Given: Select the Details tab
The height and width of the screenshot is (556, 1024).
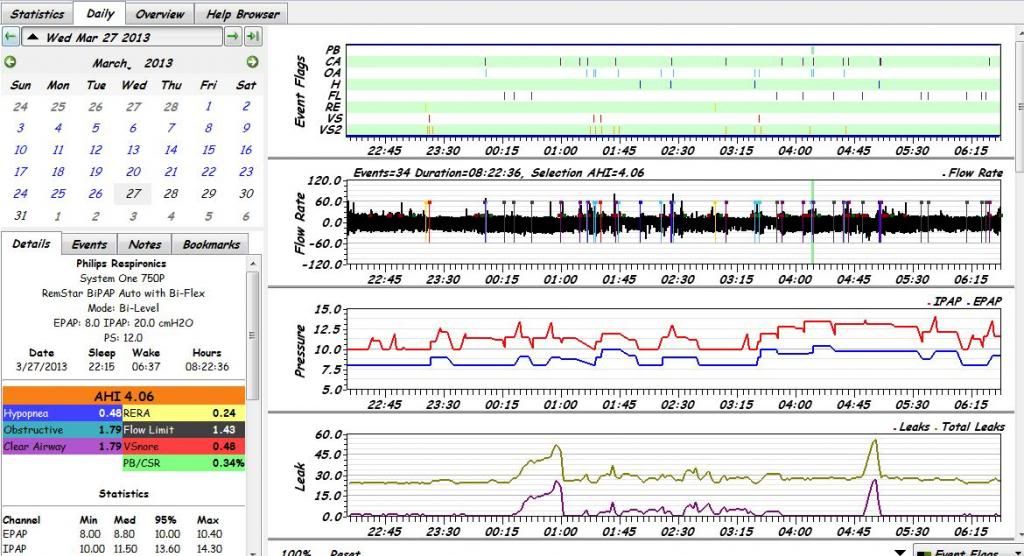Looking at the screenshot, I should 31,244.
